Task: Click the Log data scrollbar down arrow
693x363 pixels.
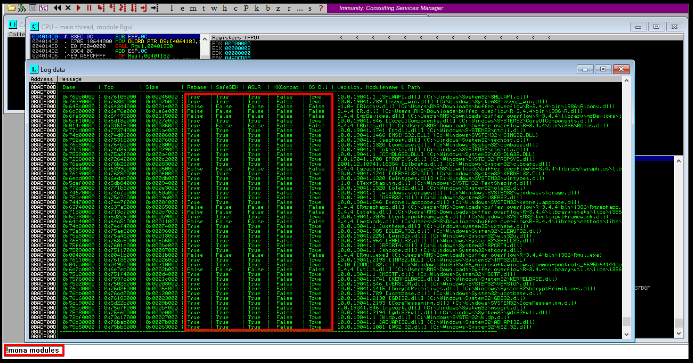Action: point(626,335)
